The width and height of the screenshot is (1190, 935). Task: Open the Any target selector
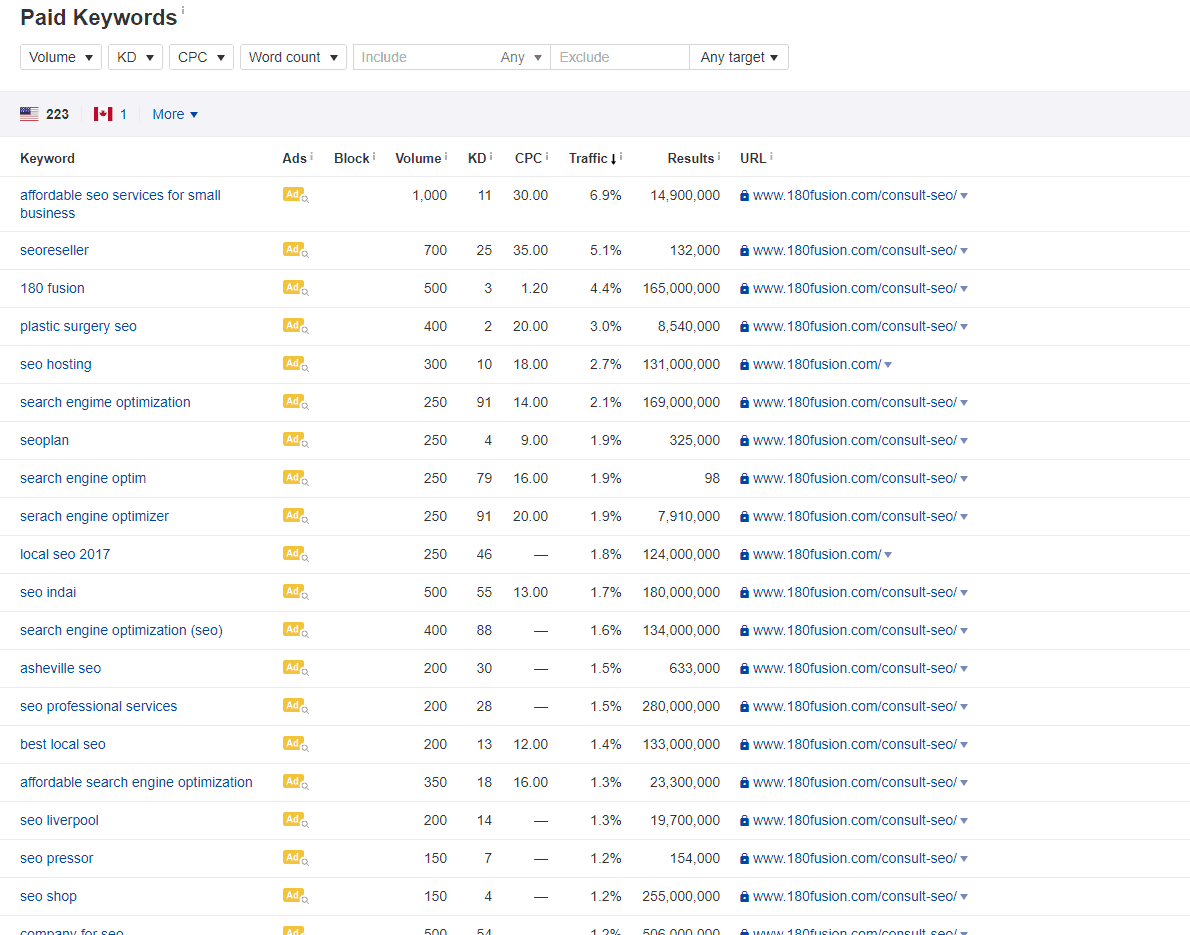click(738, 57)
